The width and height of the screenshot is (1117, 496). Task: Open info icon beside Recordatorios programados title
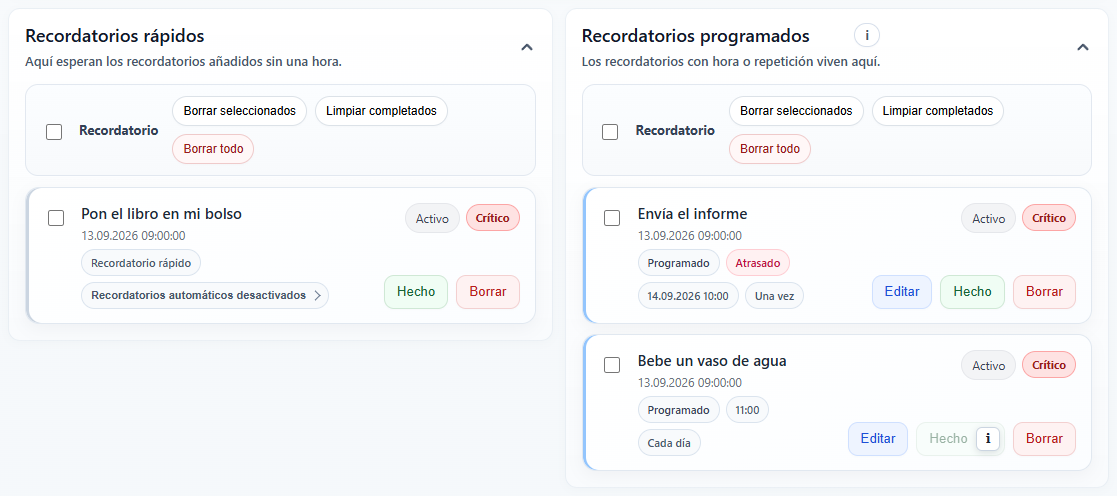867,35
